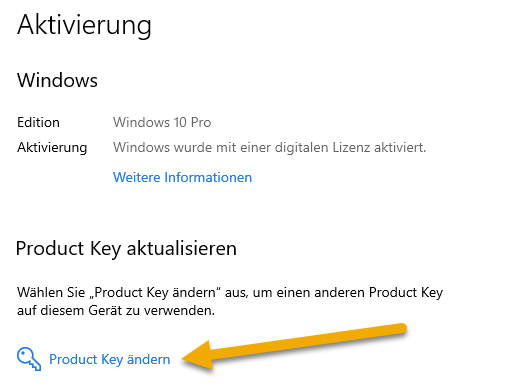Click the Edition label

38,122
